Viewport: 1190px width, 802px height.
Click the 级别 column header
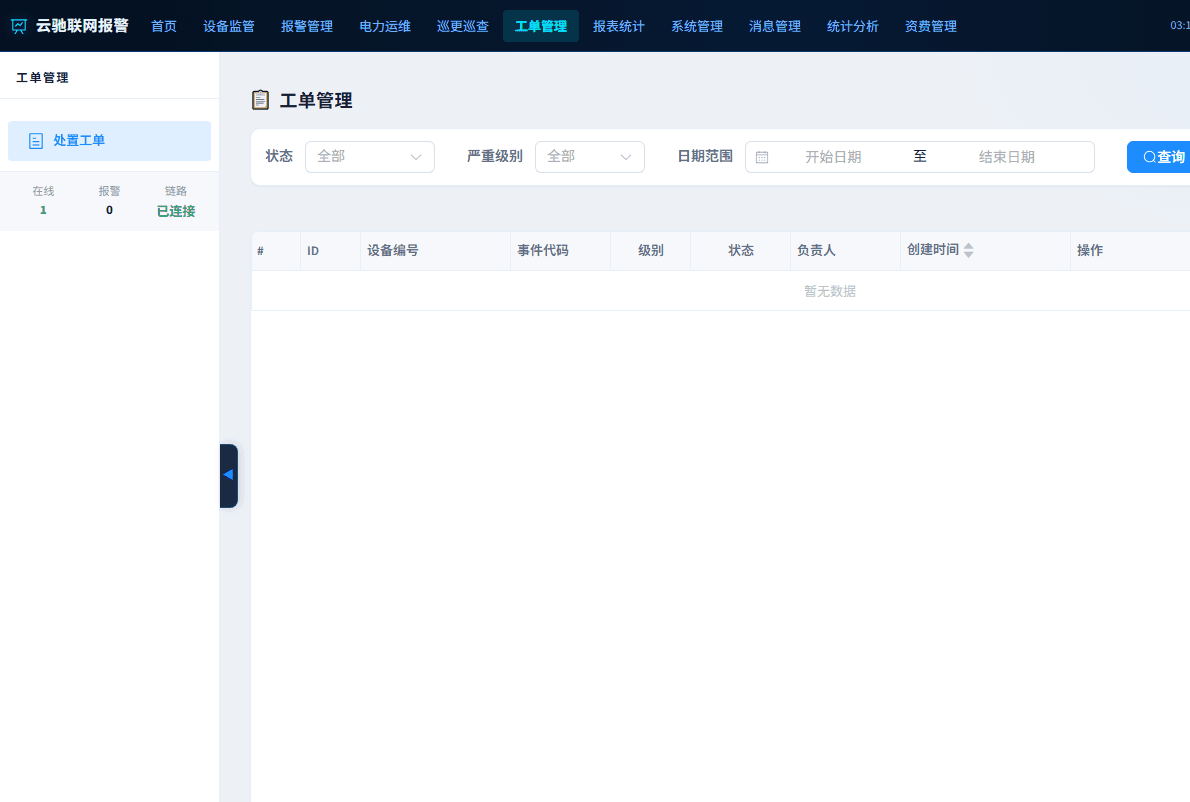650,250
